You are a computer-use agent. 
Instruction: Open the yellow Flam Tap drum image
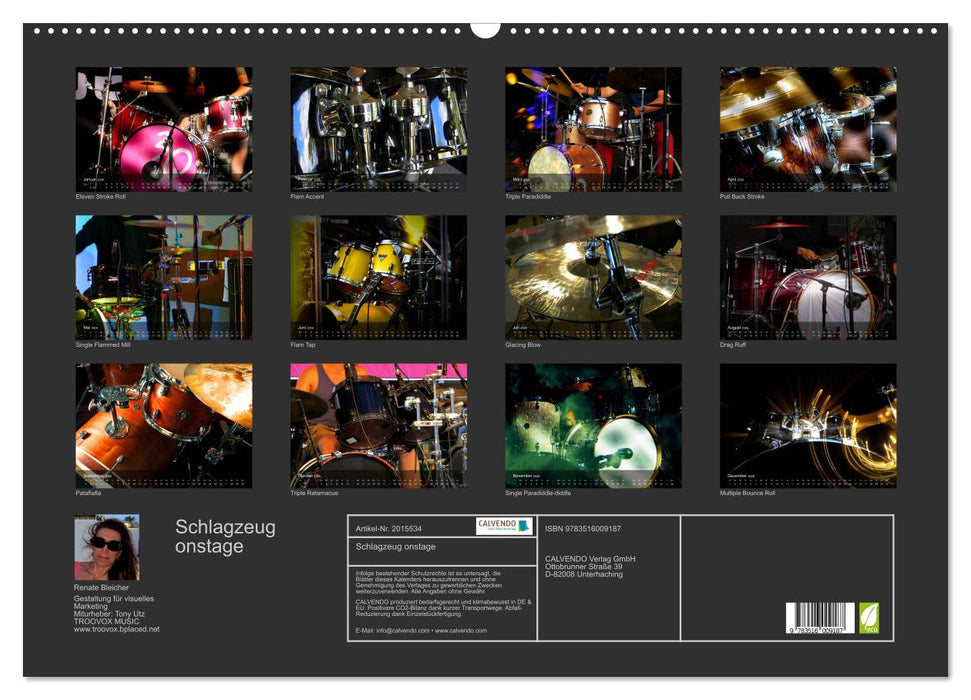coord(378,277)
